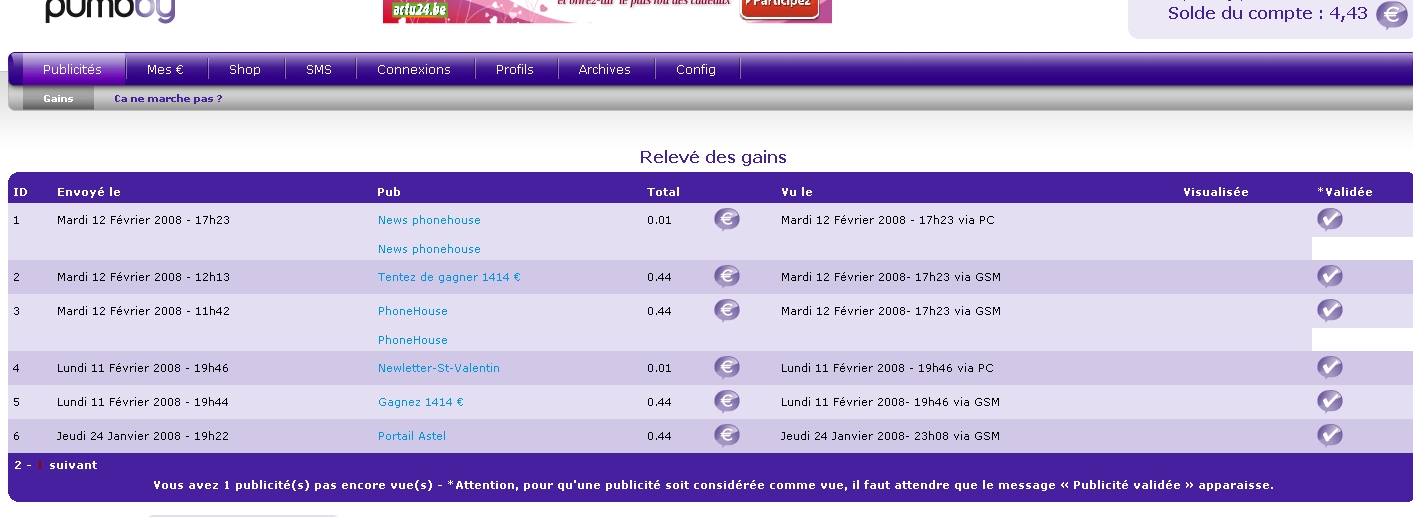Open the Shop section

click(244, 70)
